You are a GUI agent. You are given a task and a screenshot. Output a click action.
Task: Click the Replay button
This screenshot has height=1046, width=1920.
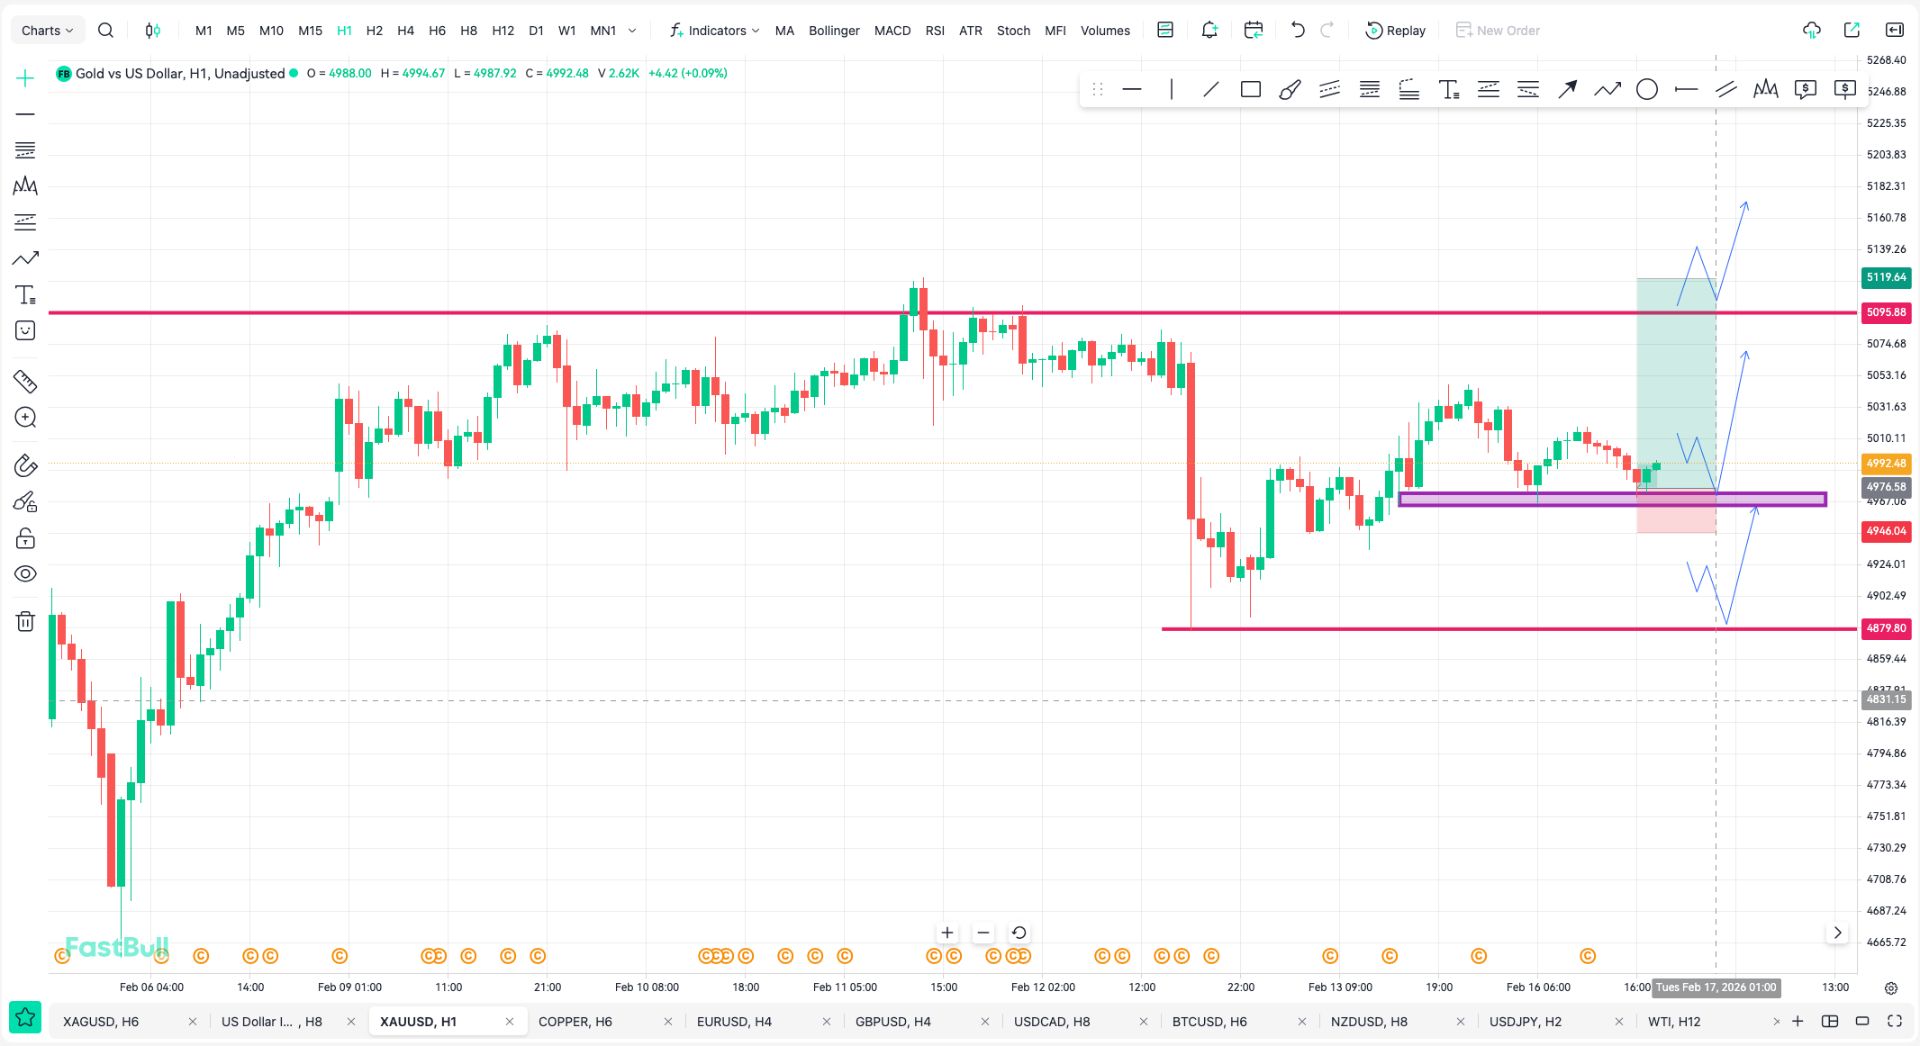click(x=1395, y=30)
